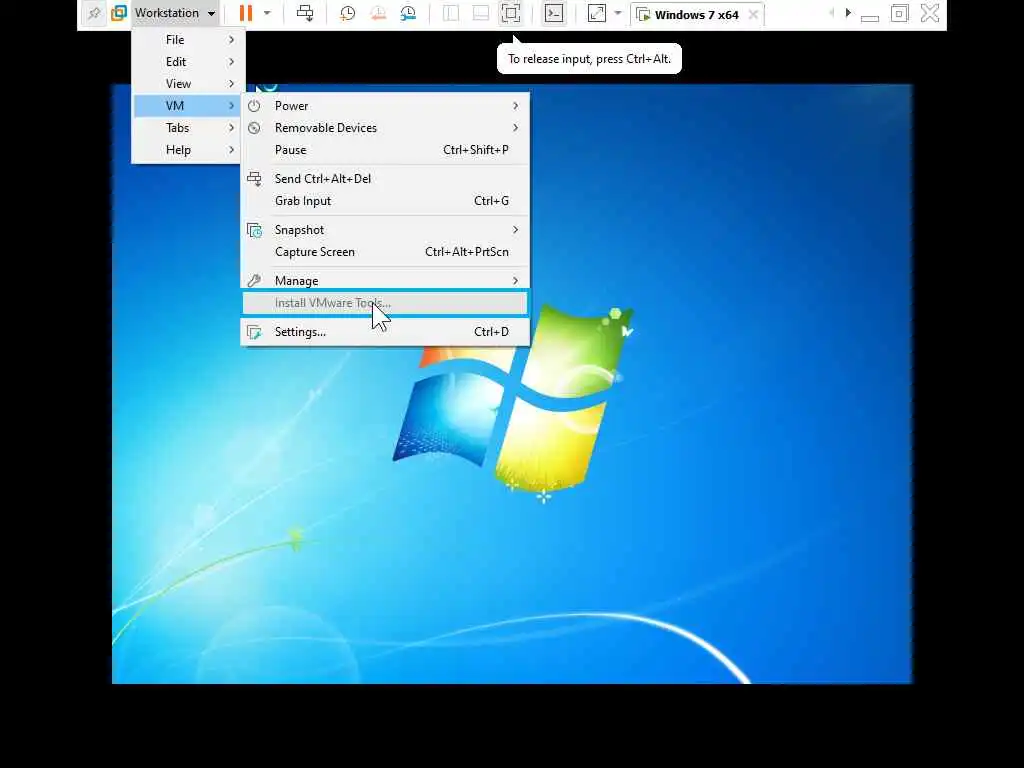Open the Edit submenu
This screenshot has width=1024, height=768.
coord(188,62)
